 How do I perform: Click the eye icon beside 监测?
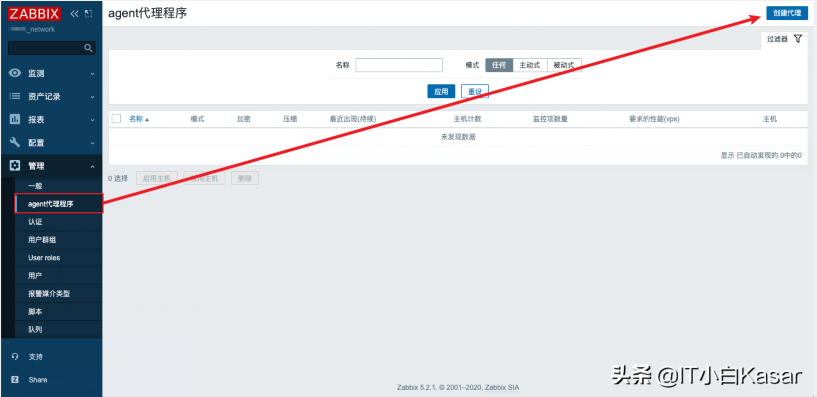click(x=15, y=73)
